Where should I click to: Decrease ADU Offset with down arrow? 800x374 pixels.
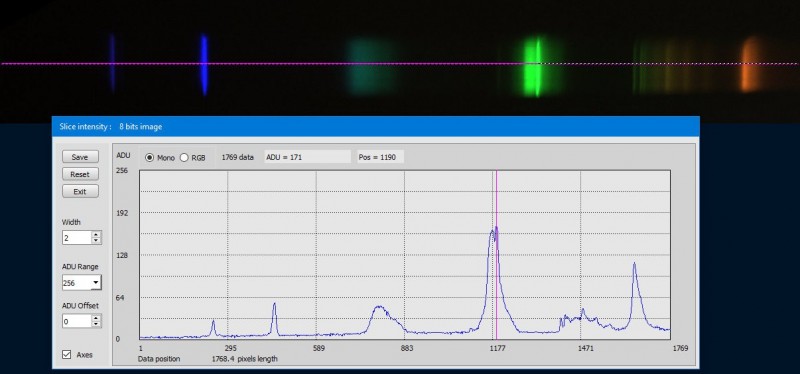(x=96, y=323)
